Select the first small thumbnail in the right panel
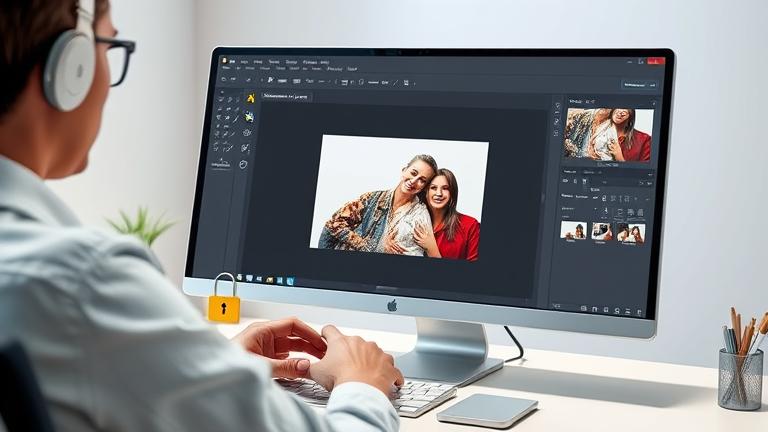Image resolution: width=768 pixels, height=432 pixels. click(574, 230)
